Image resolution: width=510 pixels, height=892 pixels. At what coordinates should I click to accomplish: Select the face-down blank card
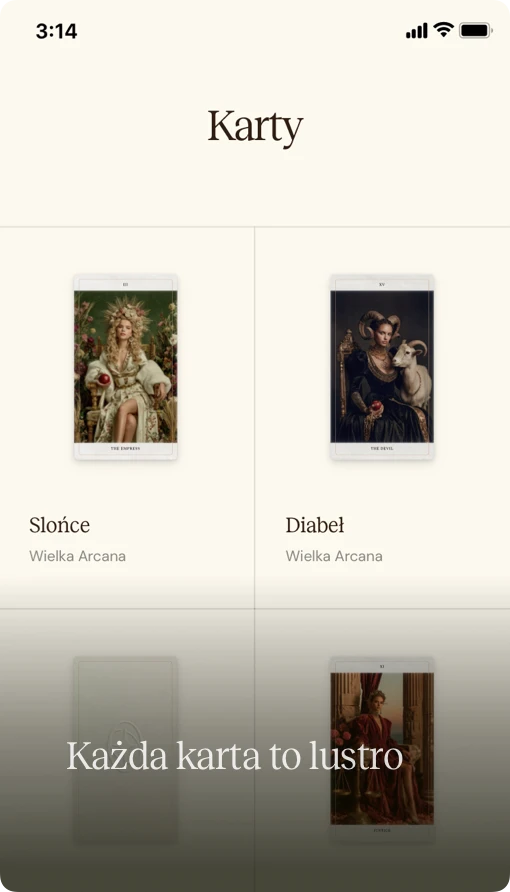pyautogui.click(x=125, y=749)
